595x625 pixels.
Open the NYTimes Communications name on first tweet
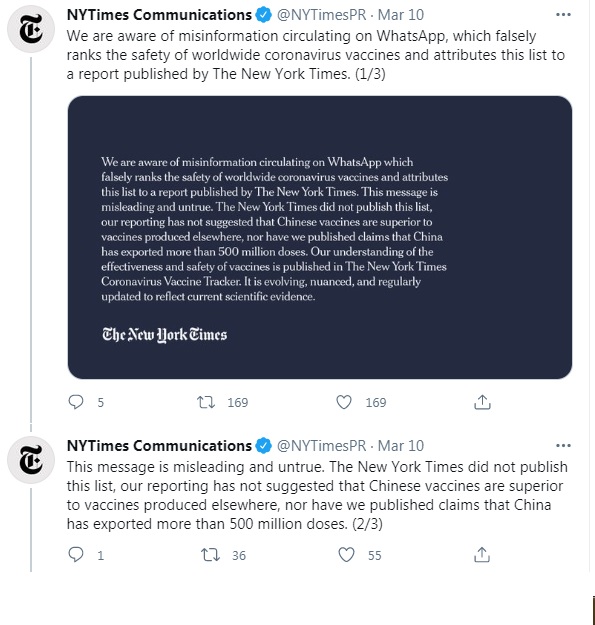(x=159, y=15)
